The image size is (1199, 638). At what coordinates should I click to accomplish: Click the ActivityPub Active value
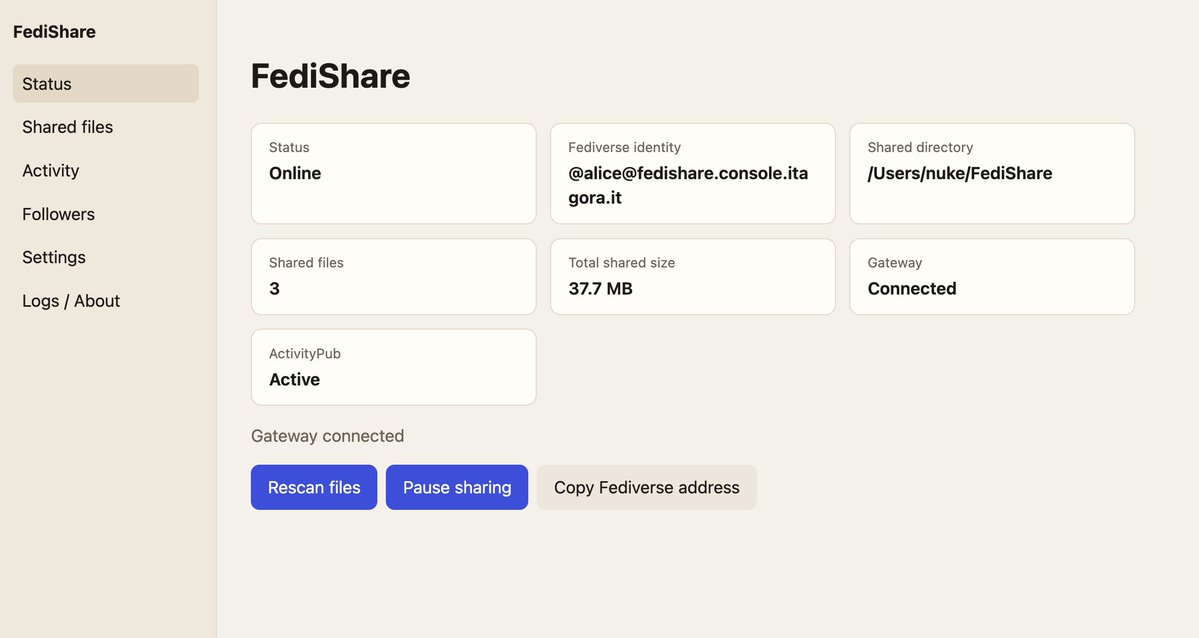(x=294, y=379)
